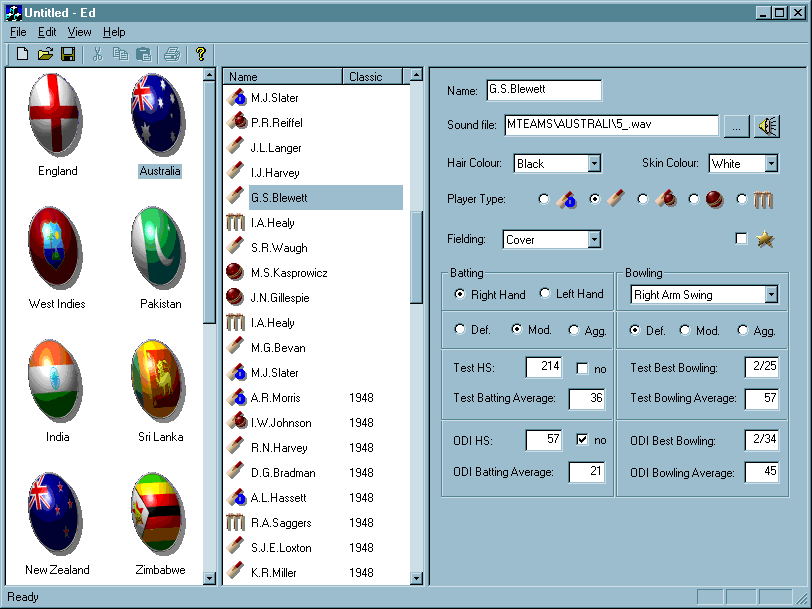Click the Save floppy disk toolbar icon
Image resolution: width=812 pixels, height=609 pixels.
pos(68,54)
